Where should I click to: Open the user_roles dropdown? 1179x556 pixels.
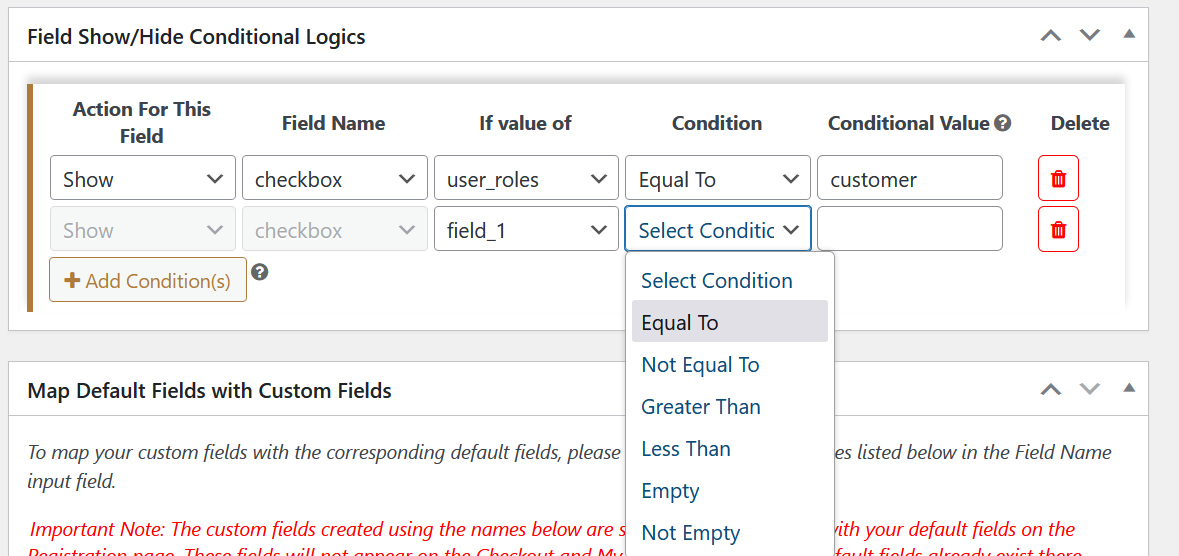point(526,179)
